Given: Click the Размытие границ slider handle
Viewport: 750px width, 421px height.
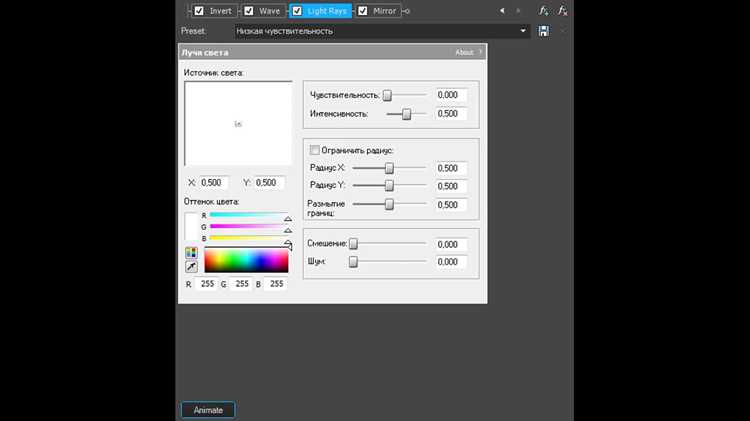Looking at the screenshot, I should tap(389, 204).
